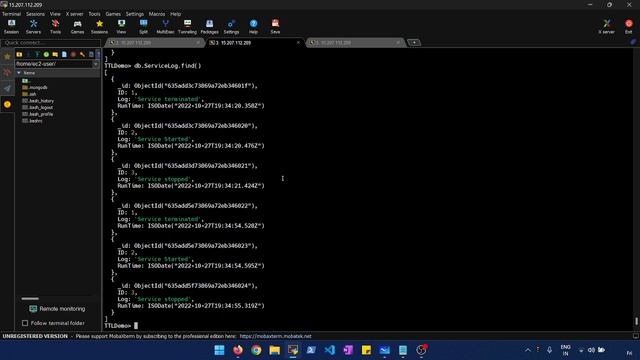This screenshot has width=640, height=360.
Task: Open Google Chrome from the taskbar
Action: click(256, 350)
